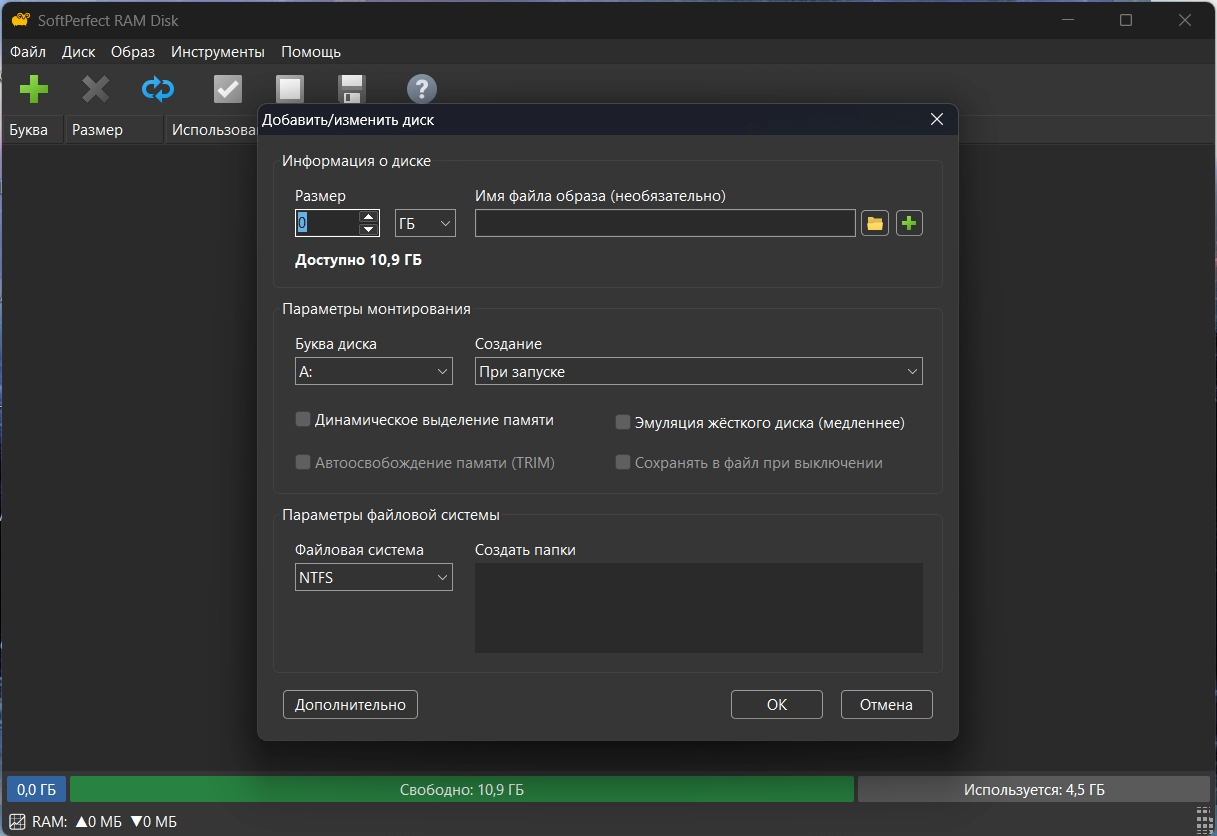
Task: Decrease size with the down spinner arrow
Action: click(368, 230)
